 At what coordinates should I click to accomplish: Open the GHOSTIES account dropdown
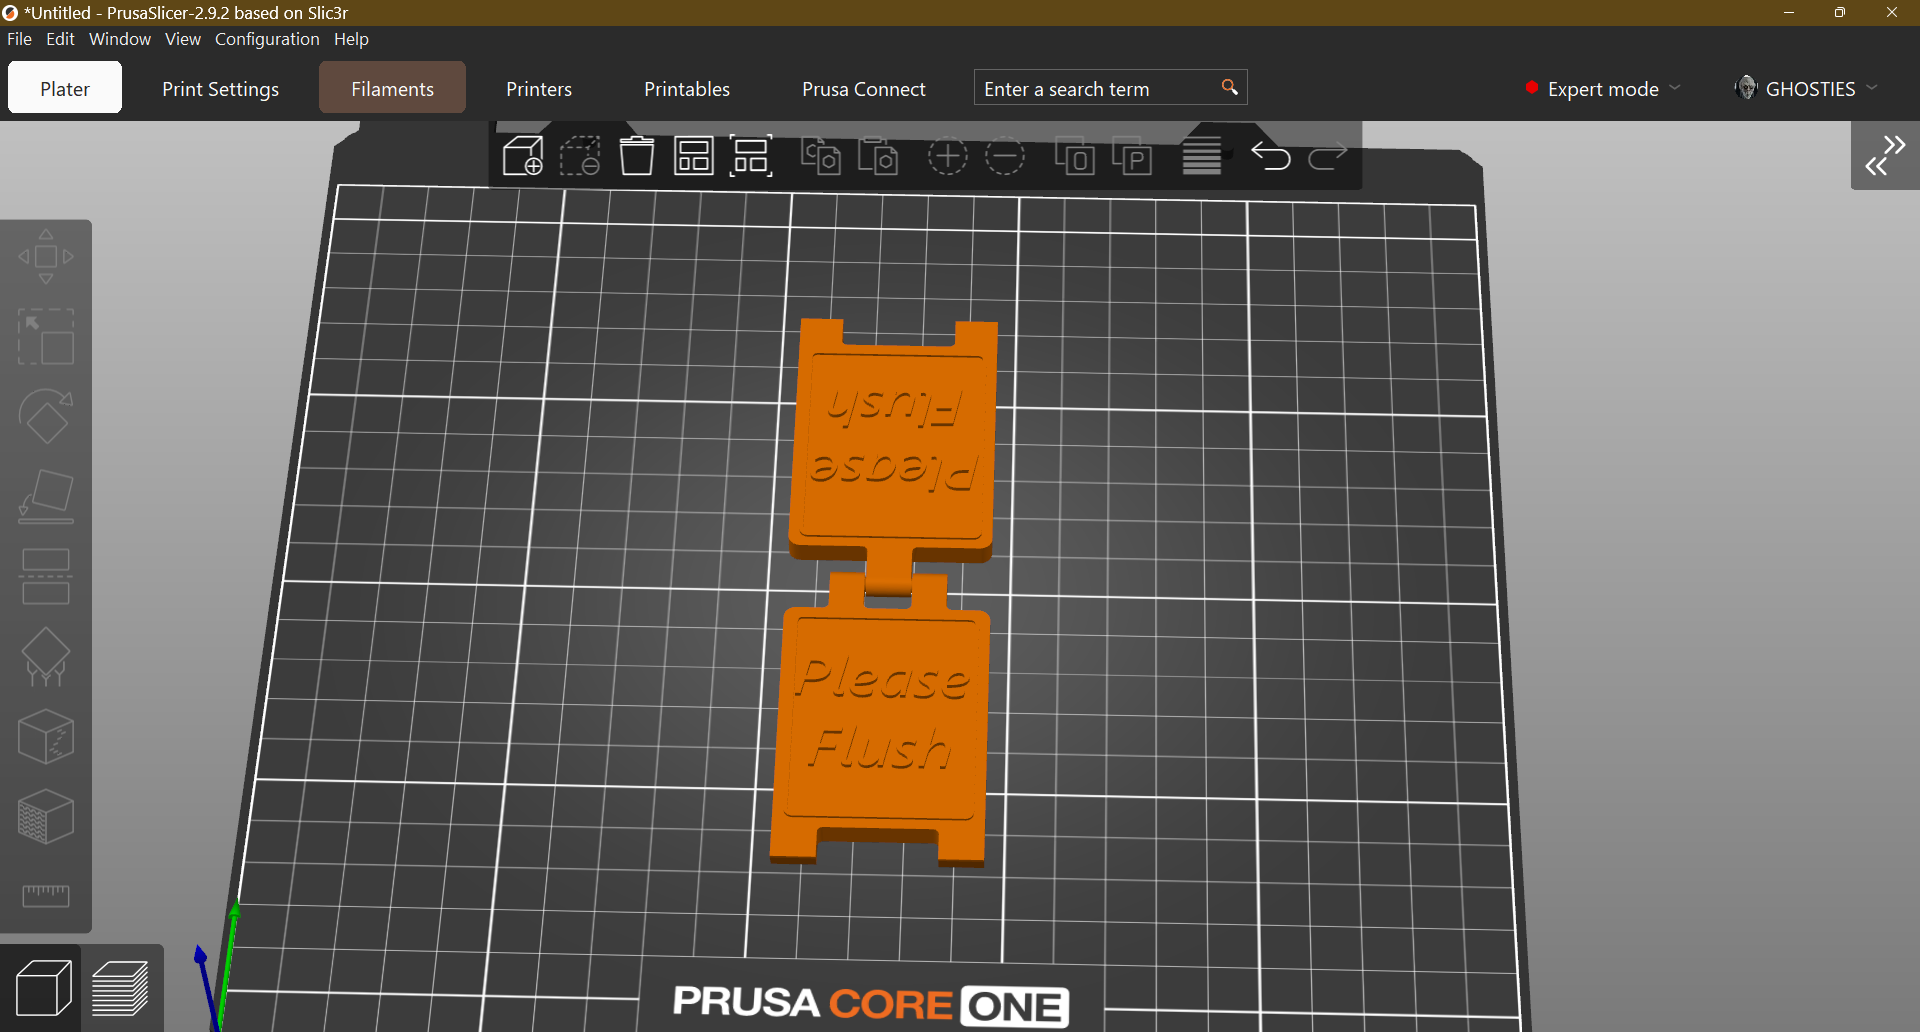pyautogui.click(x=1807, y=89)
